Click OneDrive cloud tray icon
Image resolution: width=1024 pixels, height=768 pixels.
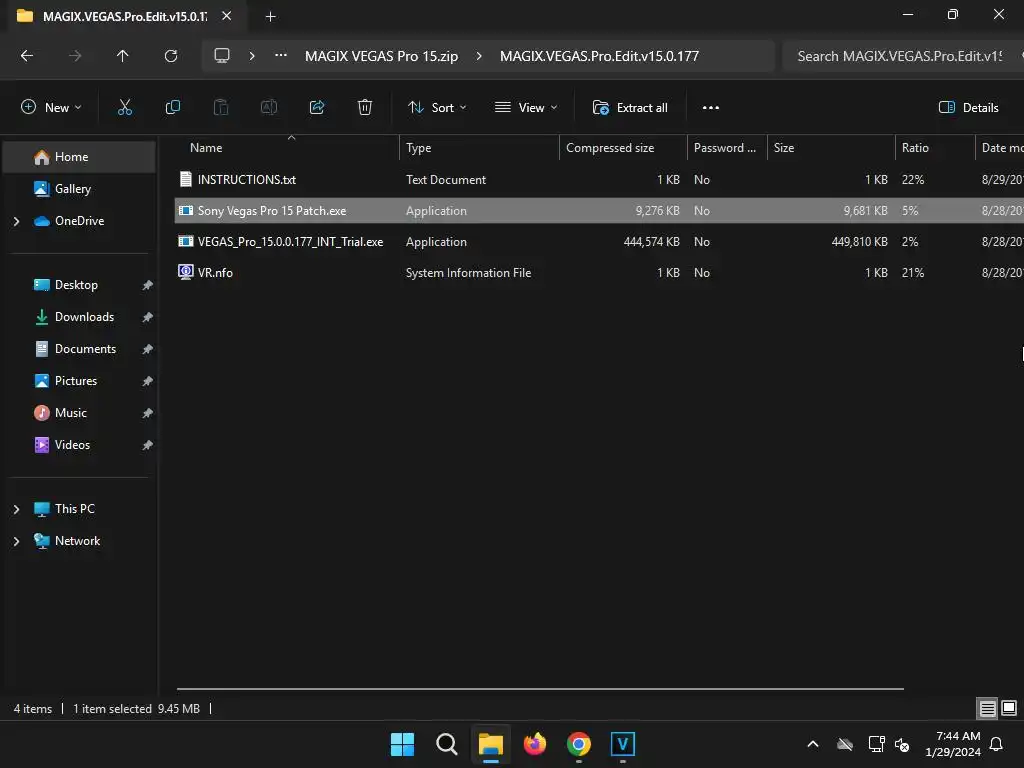(x=845, y=744)
